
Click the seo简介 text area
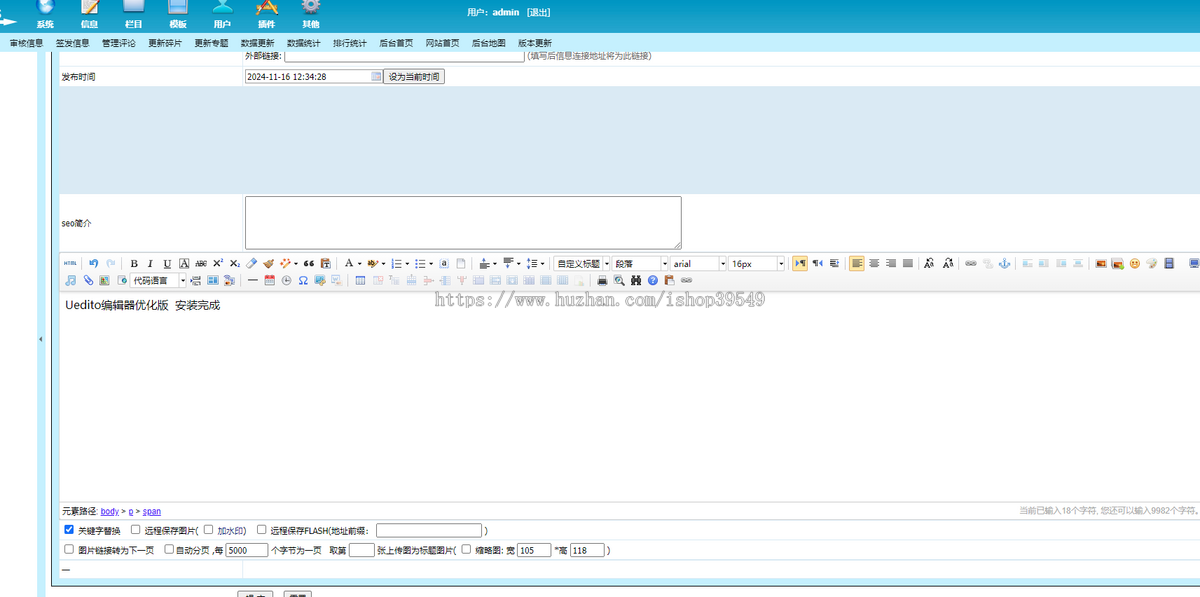coord(463,222)
